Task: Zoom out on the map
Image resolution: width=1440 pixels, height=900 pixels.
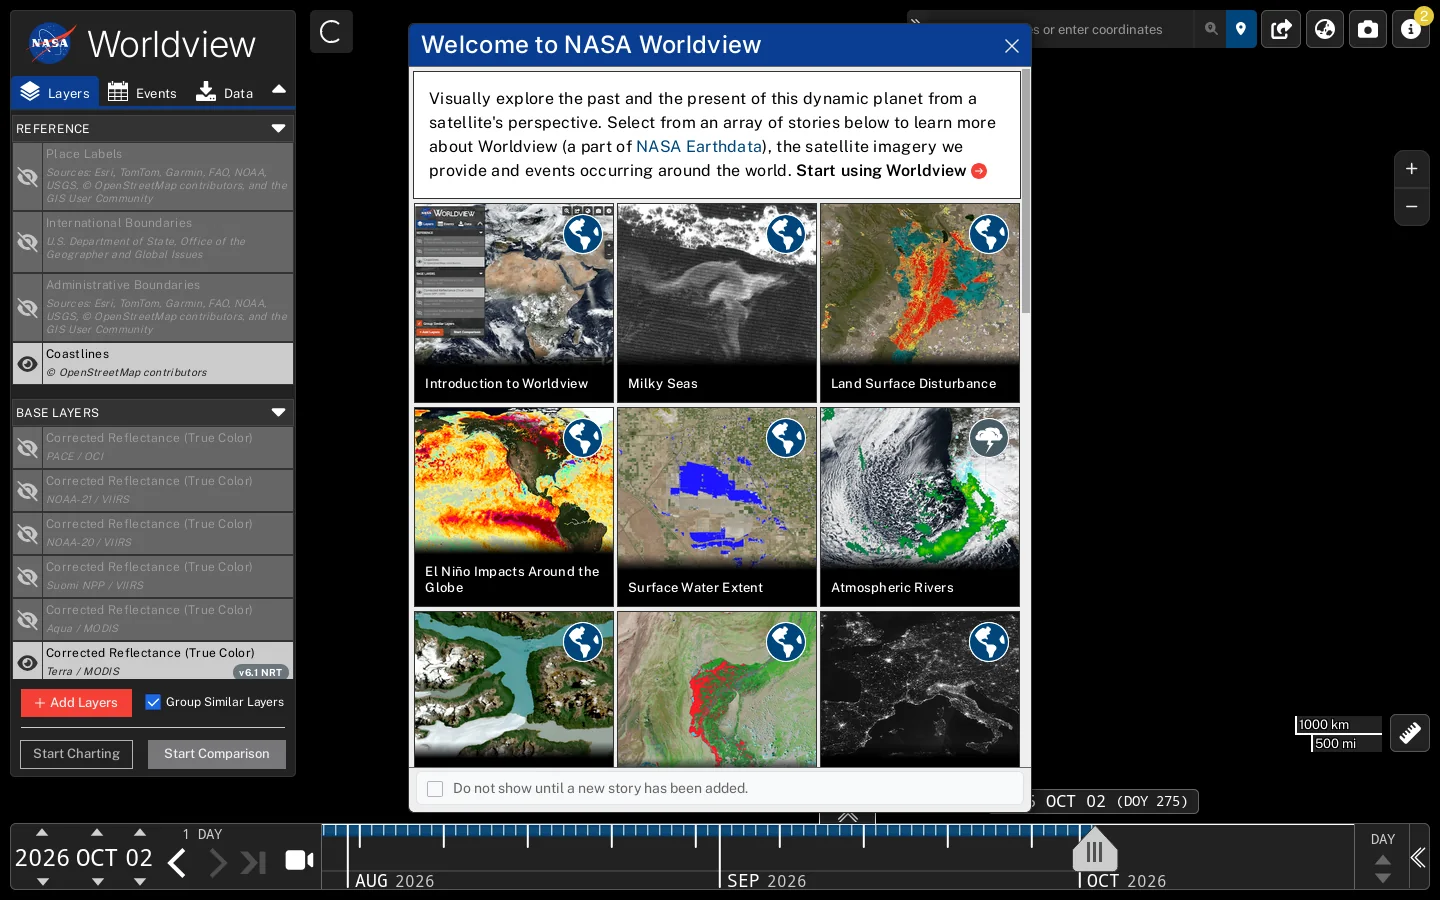Action: pos(1411,207)
